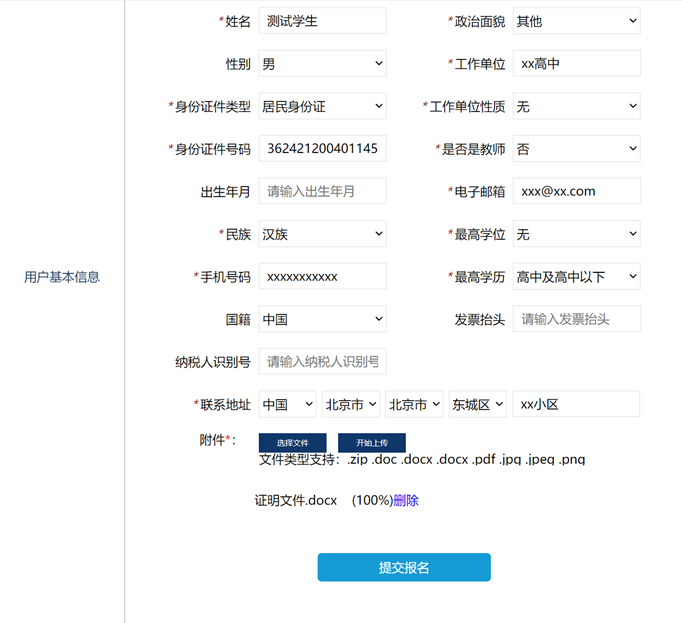Expand the 性别 gender dropdown
The image size is (682, 623).
point(322,64)
